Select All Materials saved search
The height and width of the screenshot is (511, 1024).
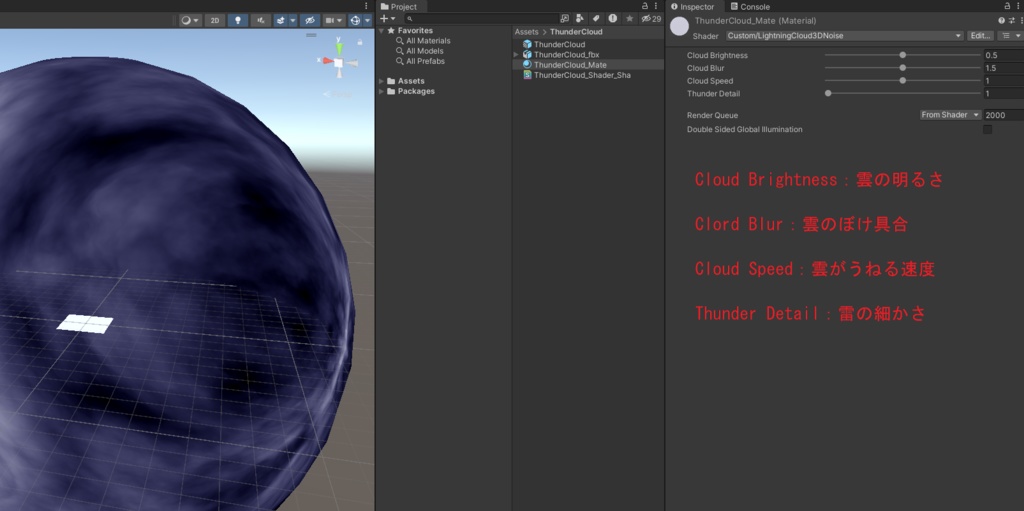click(x=428, y=41)
